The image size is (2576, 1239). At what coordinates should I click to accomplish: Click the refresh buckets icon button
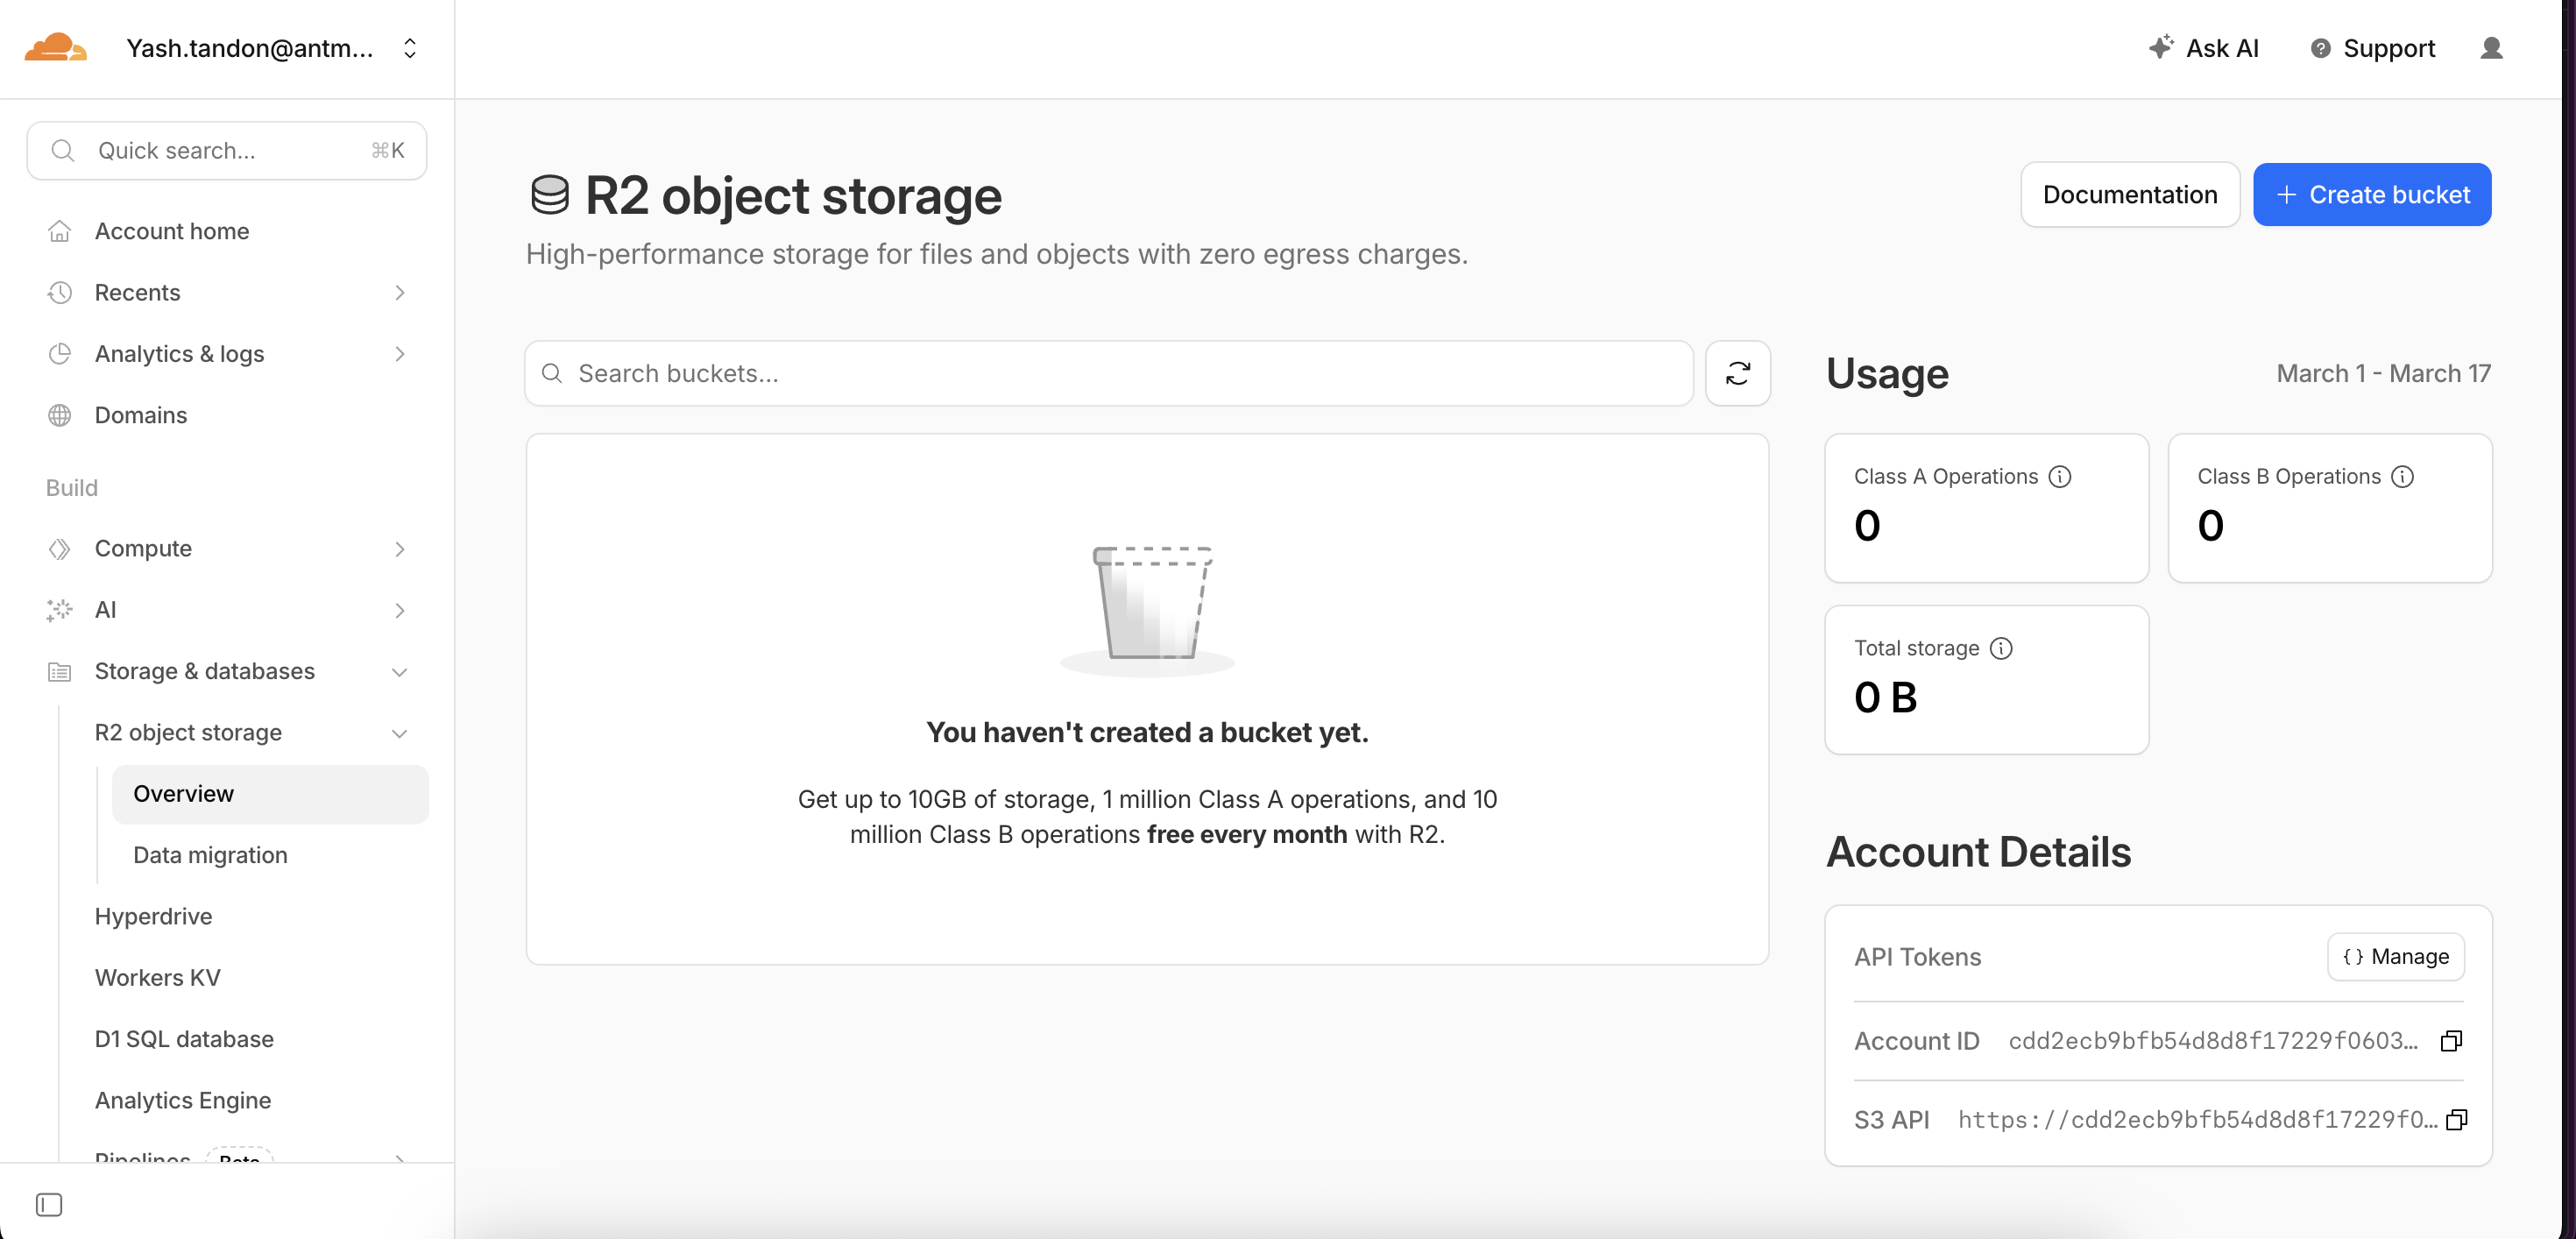(x=1738, y=373)
